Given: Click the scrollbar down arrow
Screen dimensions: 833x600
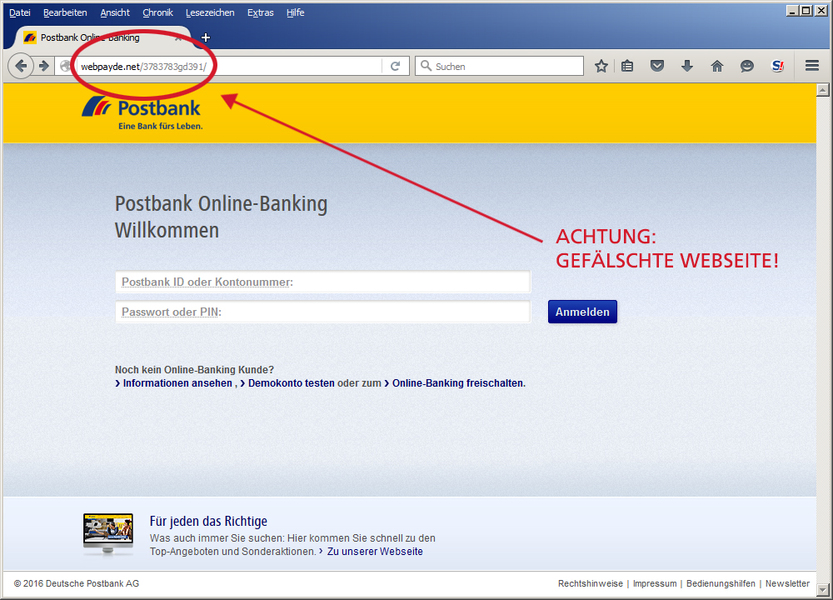Looking at the screenshot, I should click(822, 589).
